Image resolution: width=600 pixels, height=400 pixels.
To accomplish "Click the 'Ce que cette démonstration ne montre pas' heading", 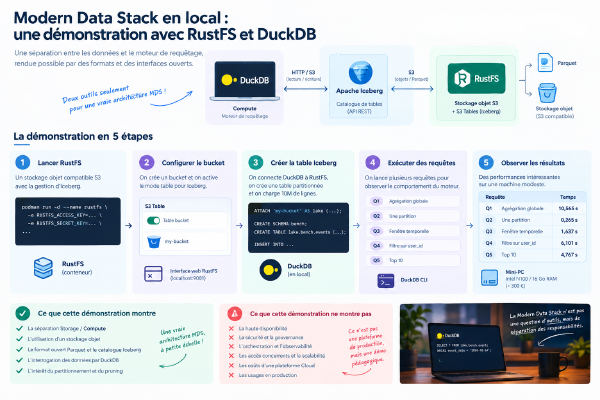I will click(311, 314).
